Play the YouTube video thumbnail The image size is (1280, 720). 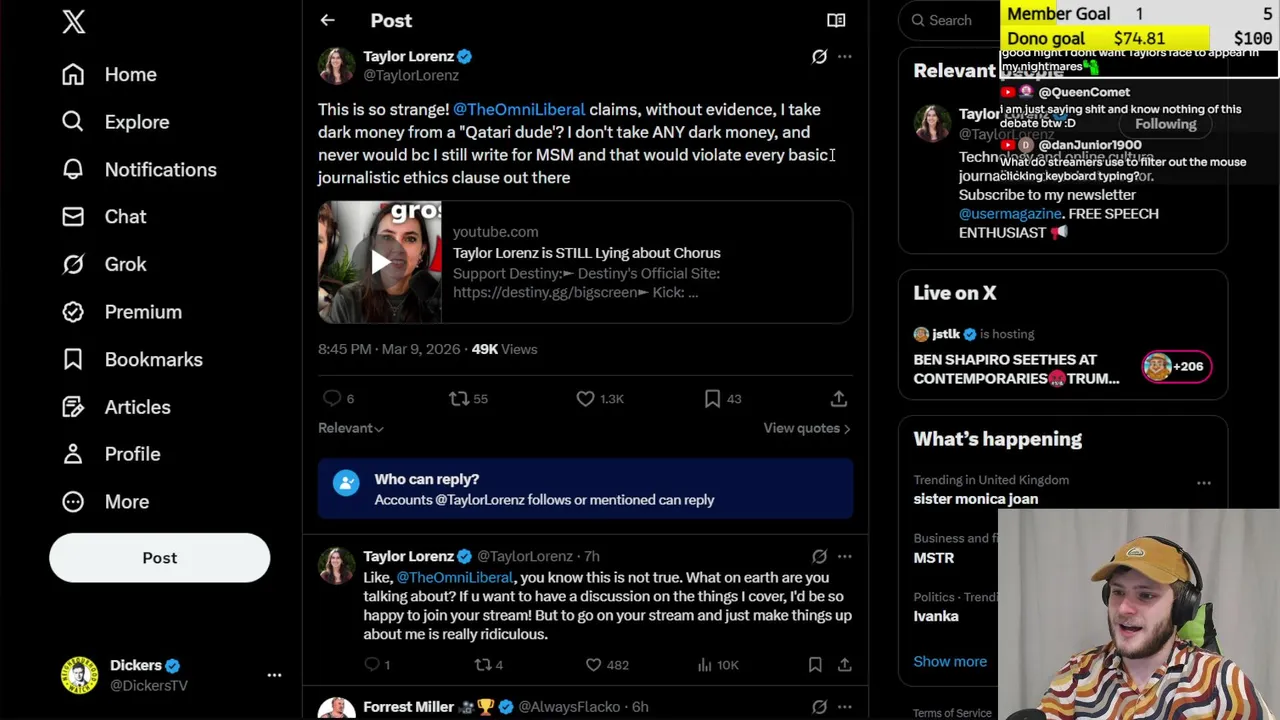380,263
